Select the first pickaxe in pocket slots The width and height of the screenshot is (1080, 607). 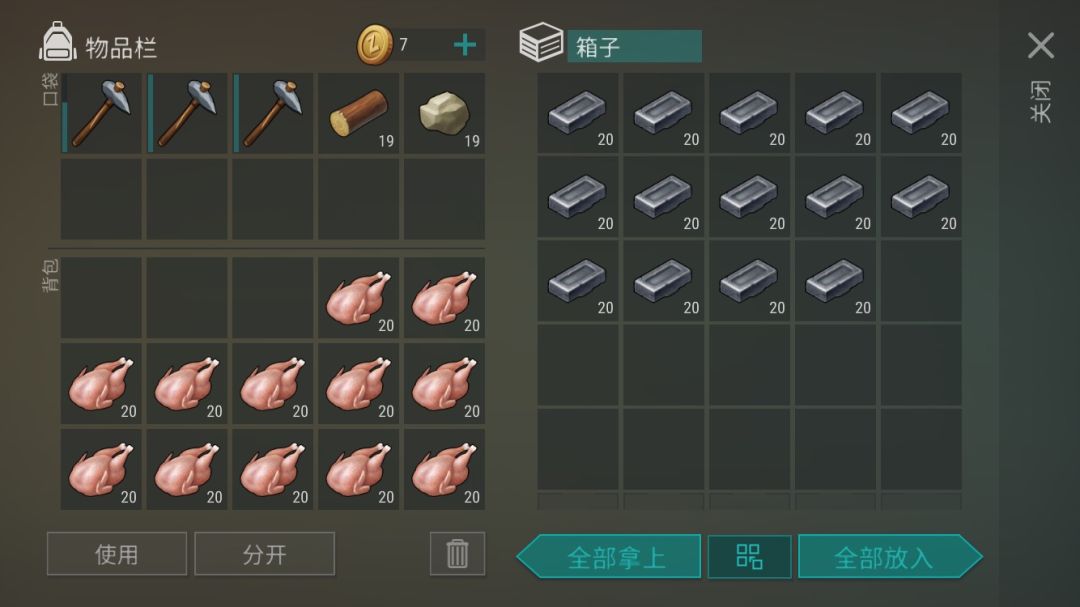[x=101, y=114]
